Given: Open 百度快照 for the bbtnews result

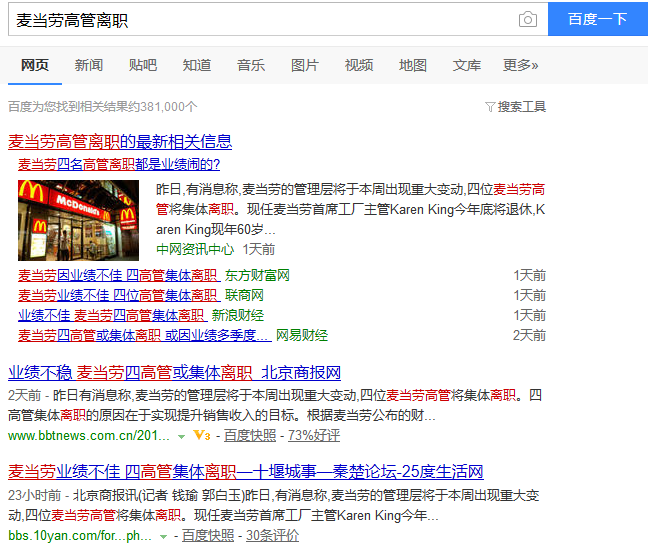Looking at the screenshot, I should click(250, 435).
